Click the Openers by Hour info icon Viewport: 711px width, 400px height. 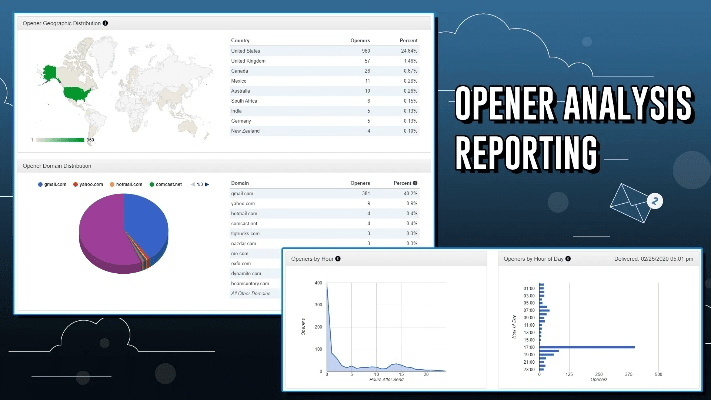click(x=338, y=259)
